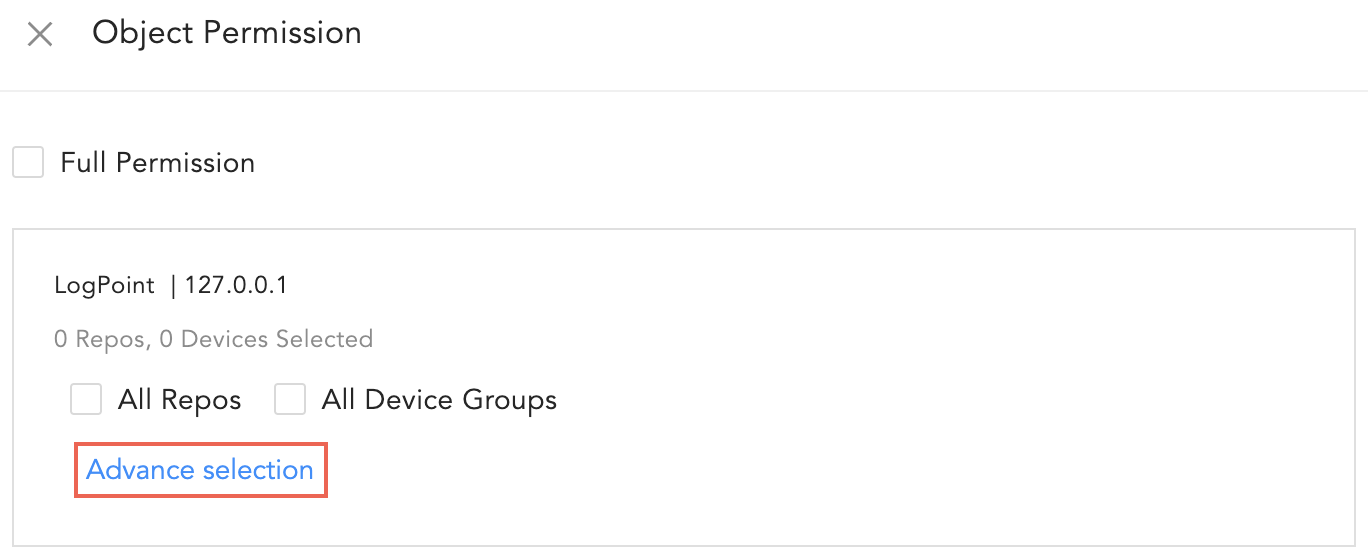
Task: Check the All Device Groups box
Action: click(290, 400)
